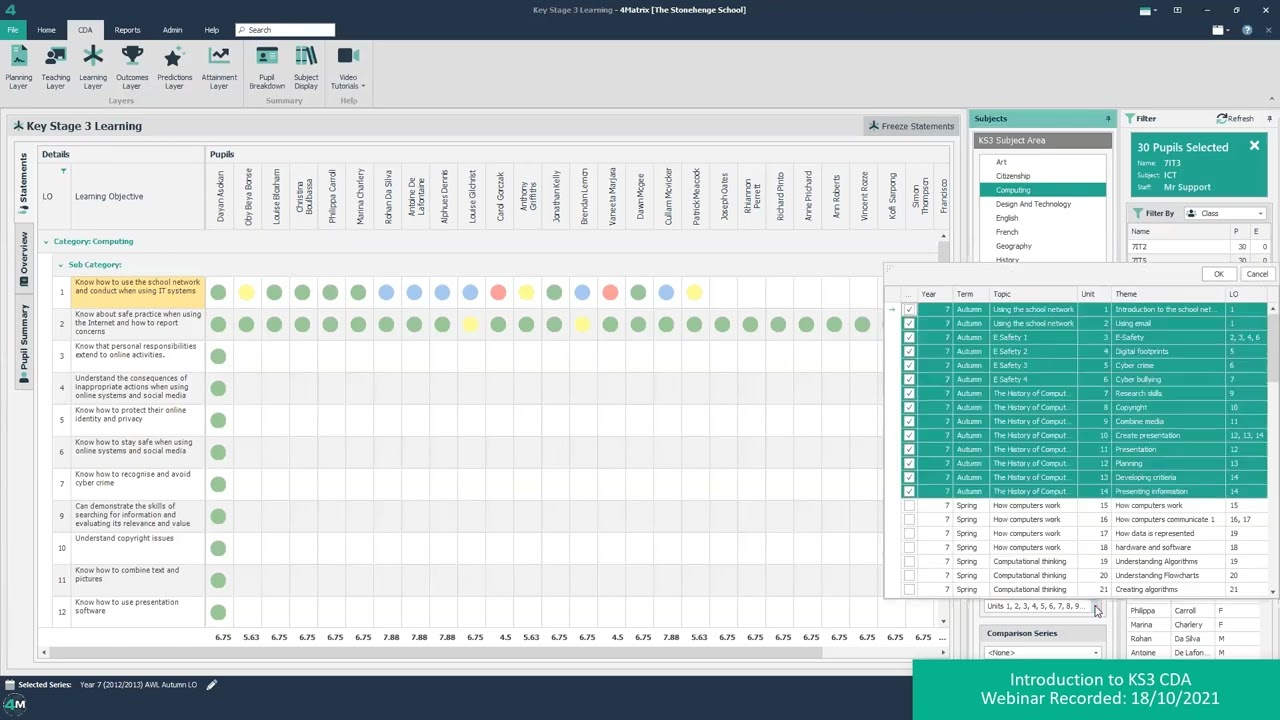1280x720 pixels.
Task: Uncheck unit 6 Cyber bullying row
Action: [x=909, y=379]
